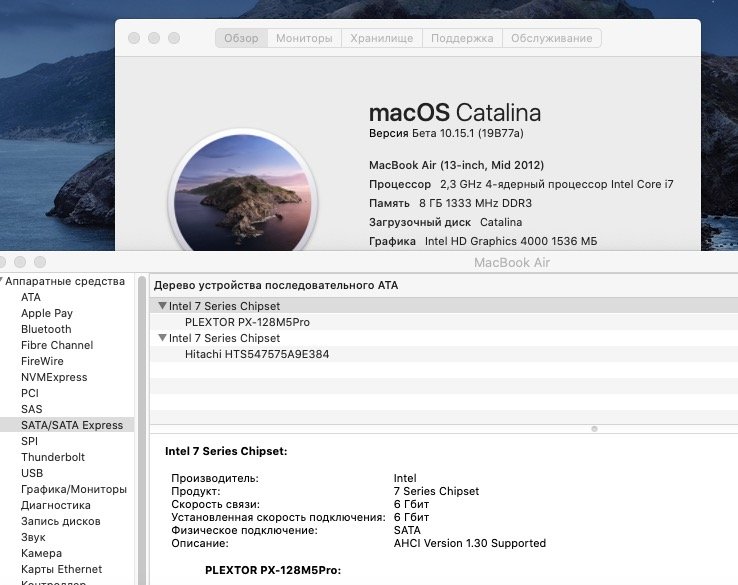Switch to the Обзор tab
The height and width of the screenshot is (585, 738).
[x=241, y=38]
